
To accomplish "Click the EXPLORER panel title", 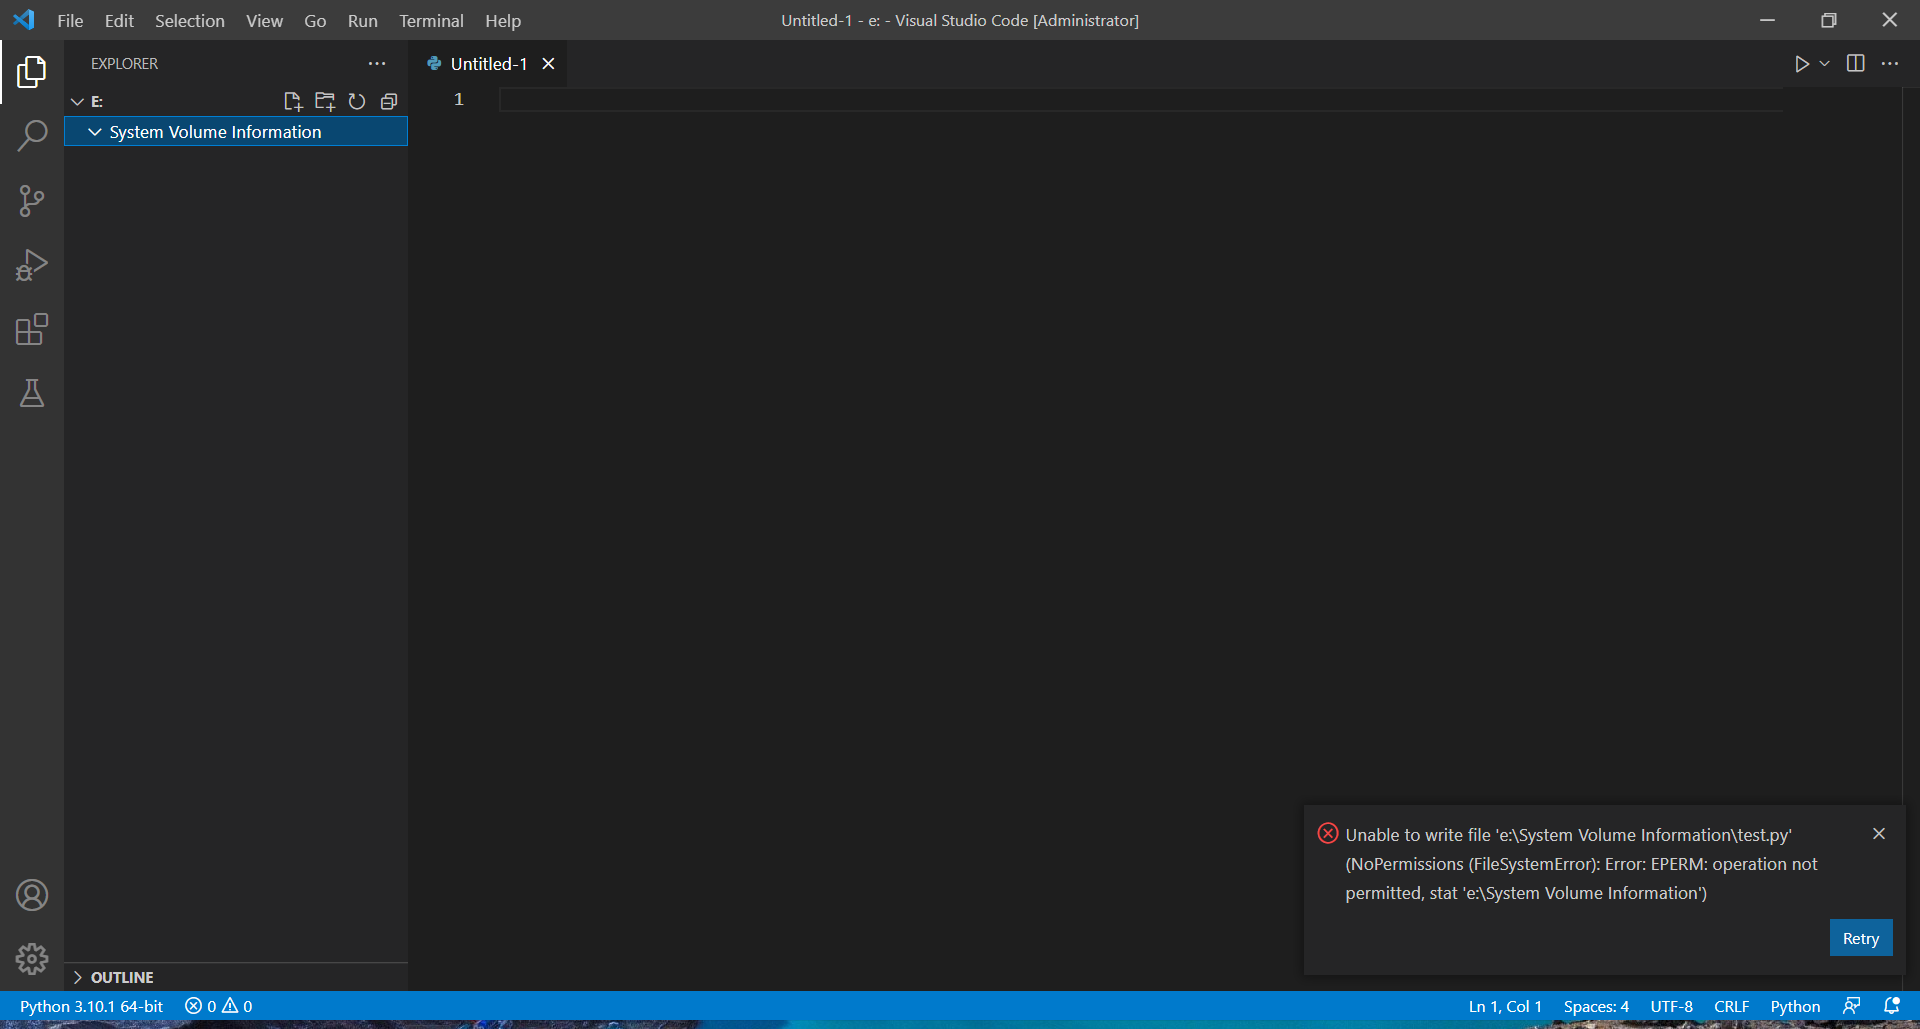I will click(x=124, y=63).
